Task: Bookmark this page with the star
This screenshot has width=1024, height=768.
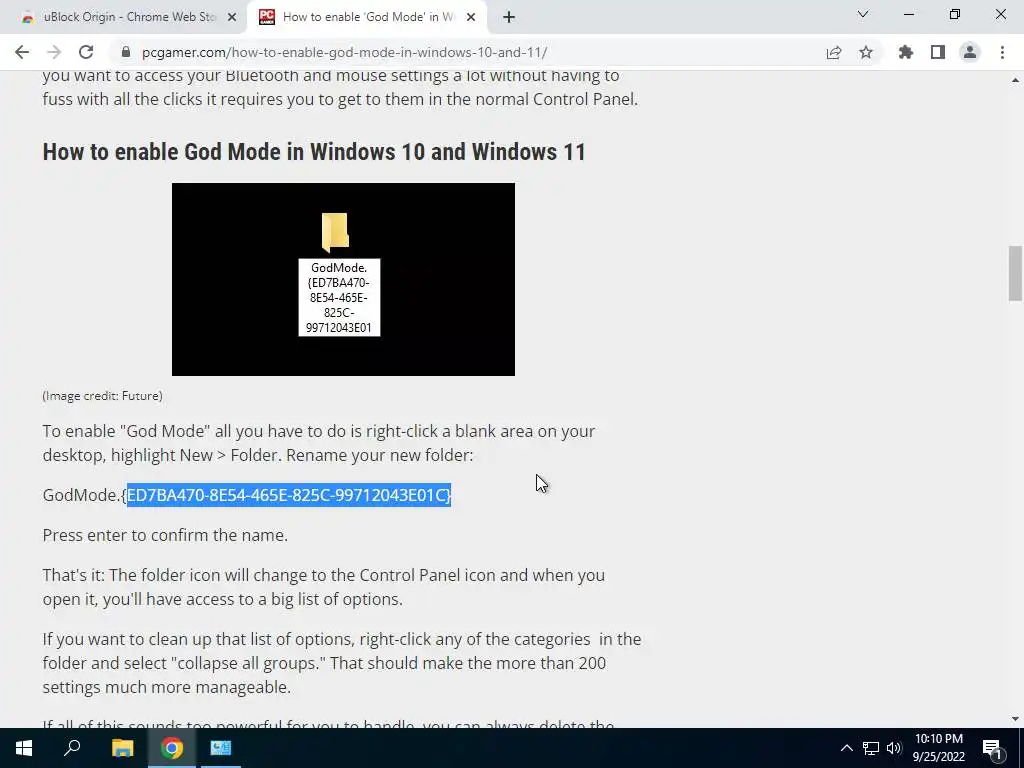Action: click(x=866, y=52)
